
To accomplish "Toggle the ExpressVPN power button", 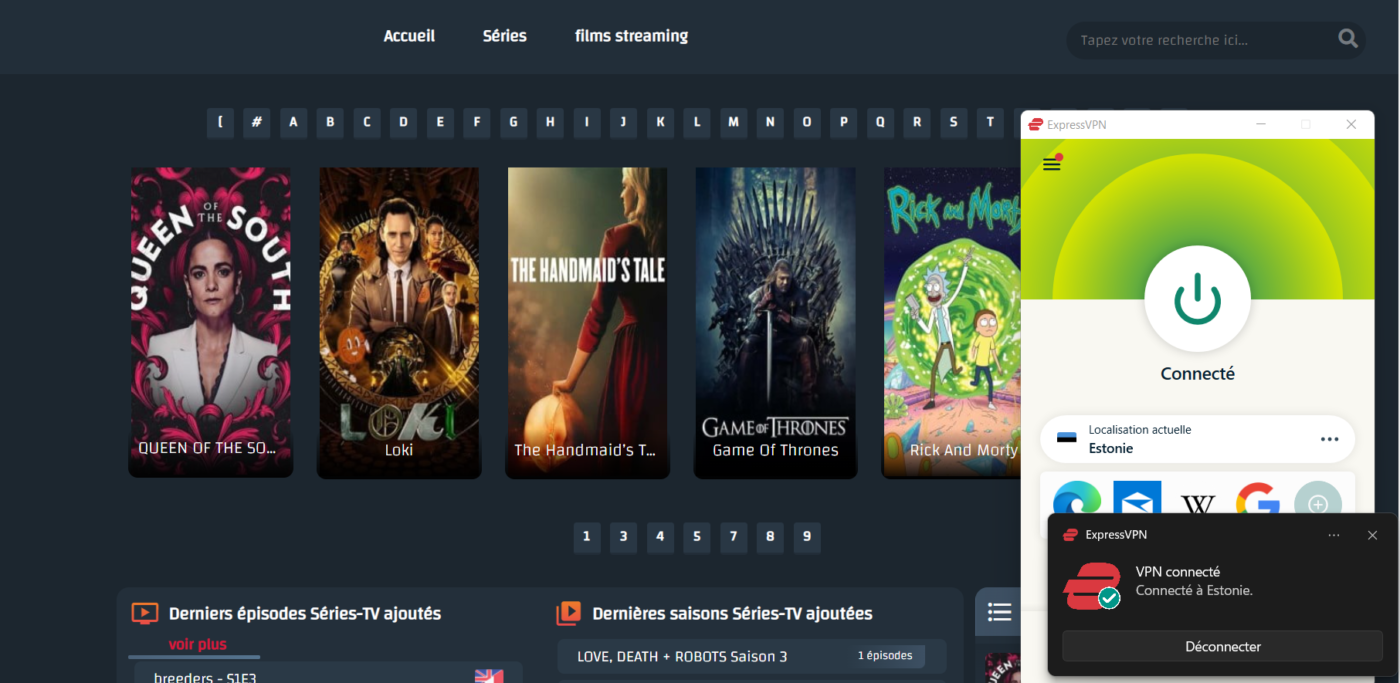I will [x=1197, y=299].
